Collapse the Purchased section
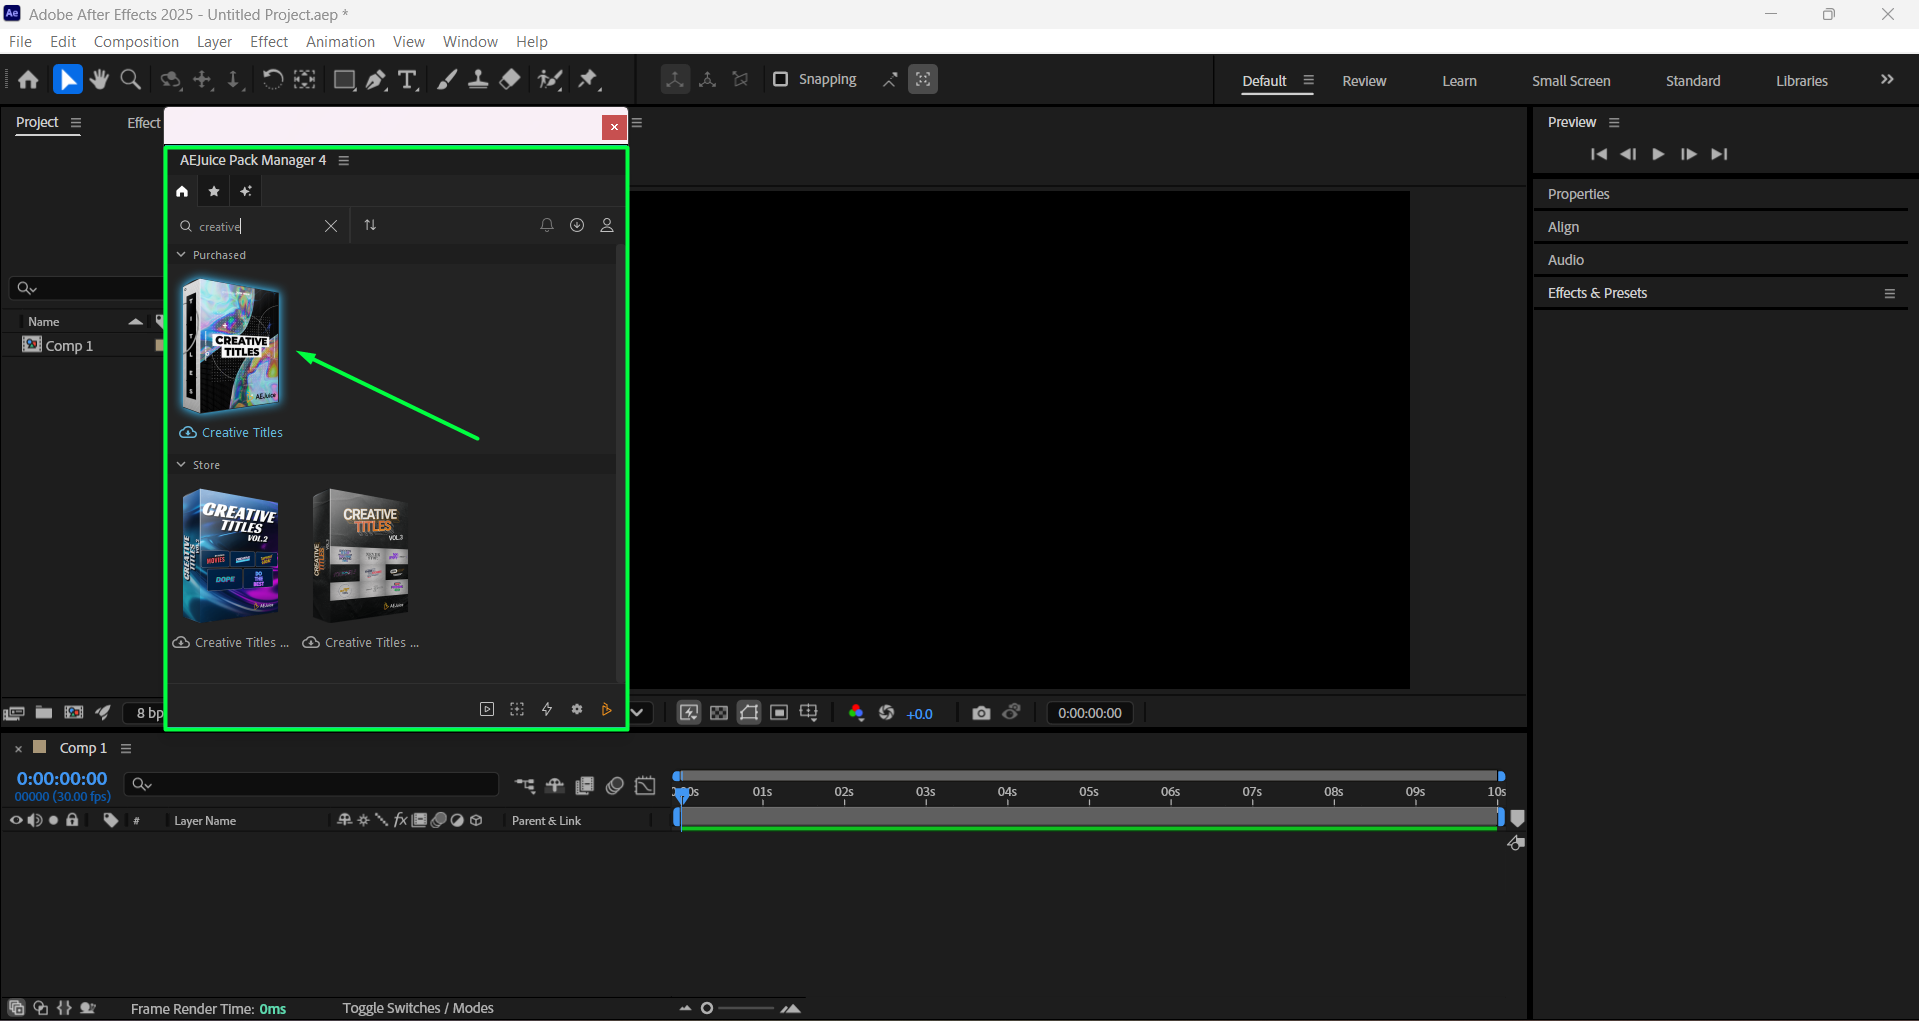 182,255
